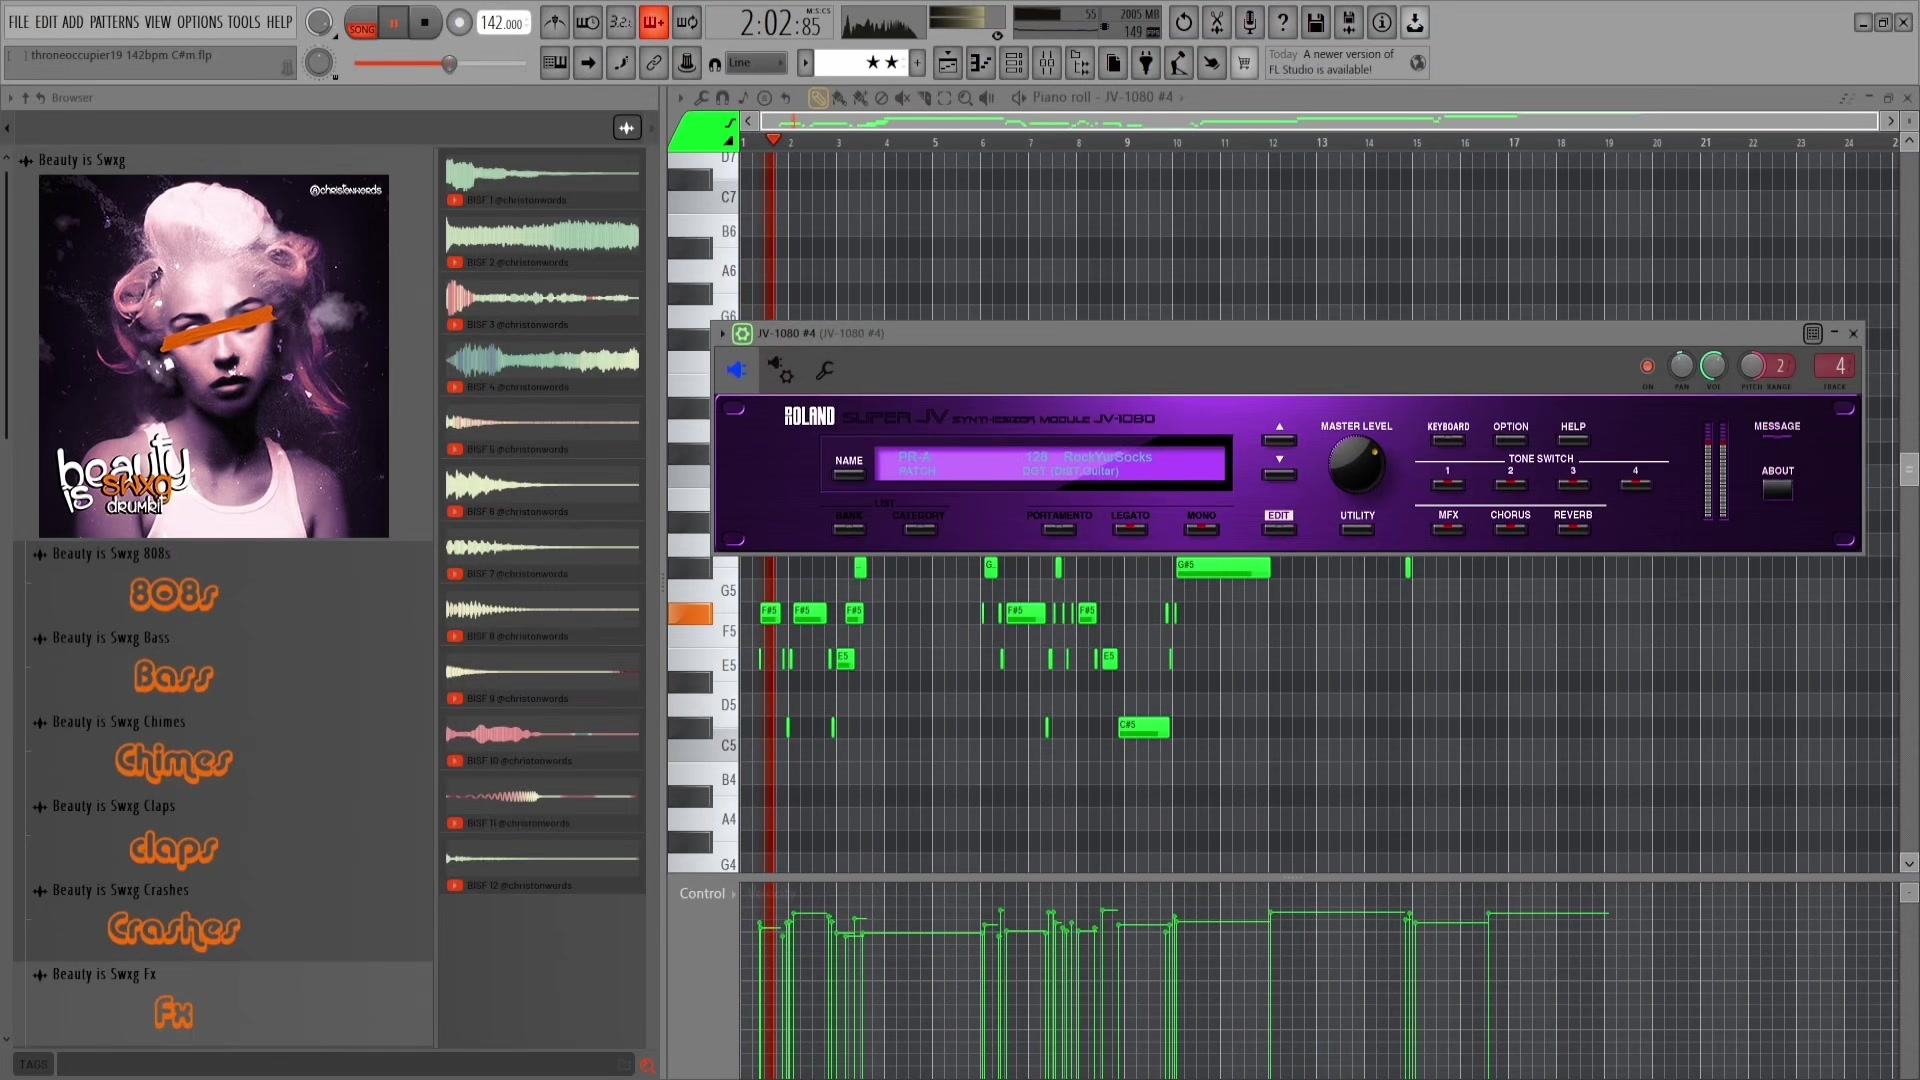Viewport: 1920px width, 1080px height.
Task: Click the metronome icon in the toolbar
Action: [x=555, y=22]
